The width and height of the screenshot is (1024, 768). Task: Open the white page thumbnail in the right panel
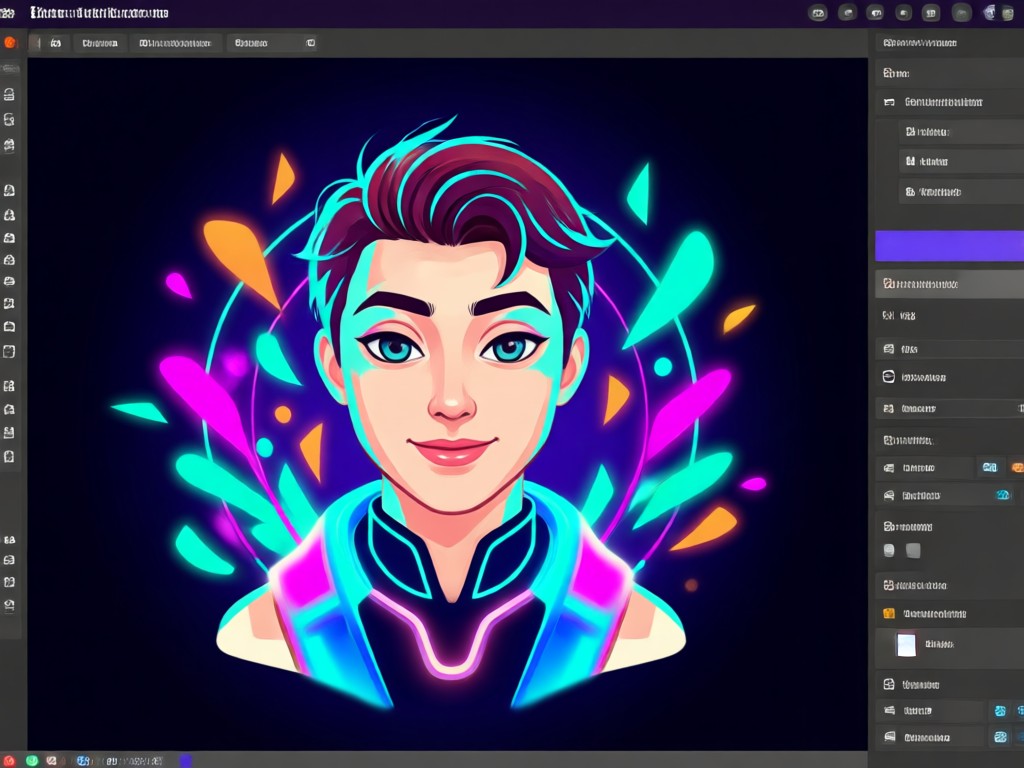pyautogui.click(x=906, y=645)
